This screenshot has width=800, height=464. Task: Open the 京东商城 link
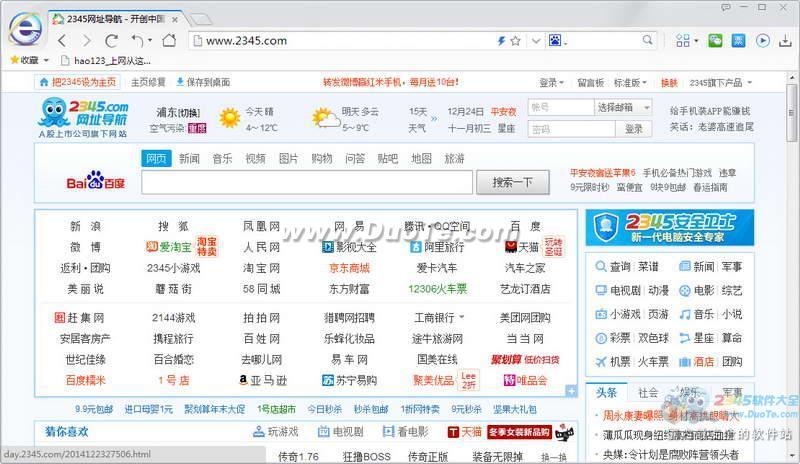[349, 268]
